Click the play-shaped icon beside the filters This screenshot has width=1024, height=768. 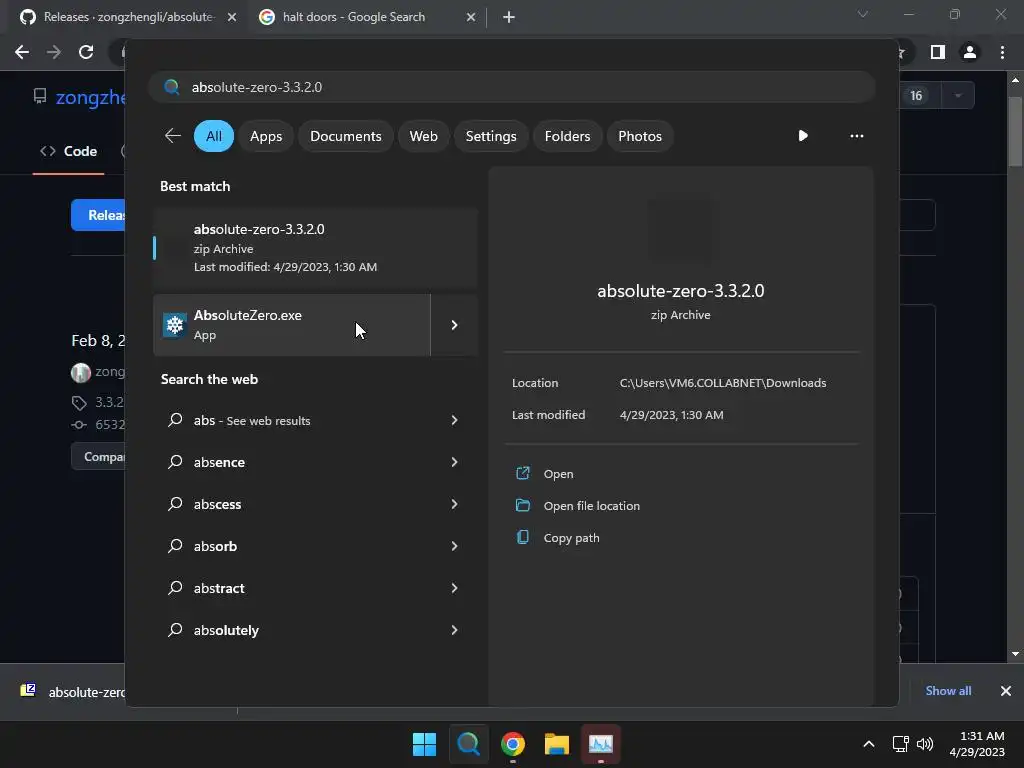point(803,136)
